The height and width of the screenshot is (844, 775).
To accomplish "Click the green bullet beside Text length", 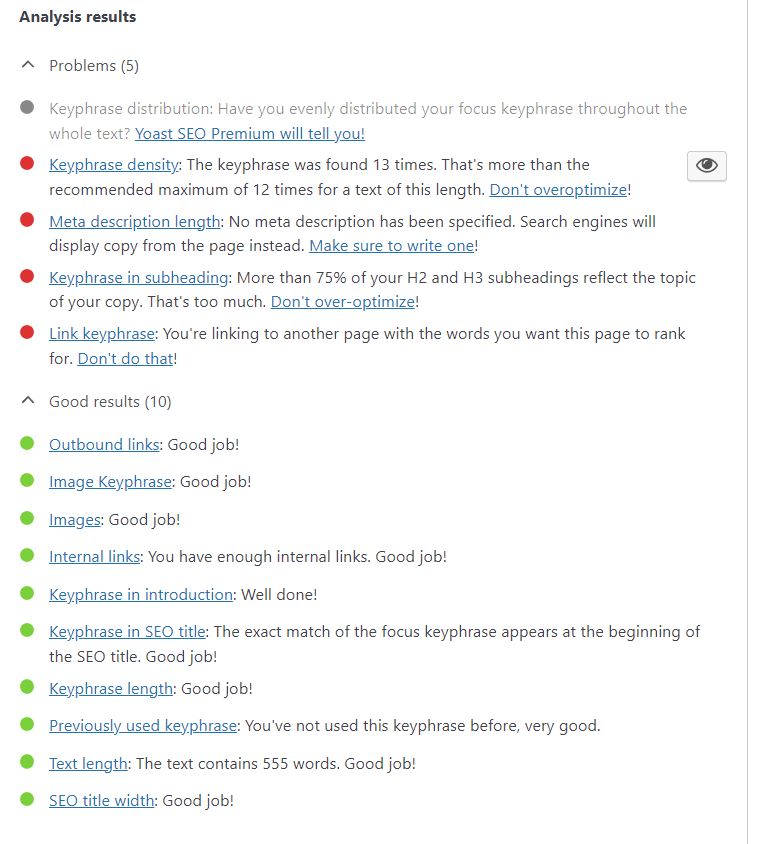I will click(27, 762).
